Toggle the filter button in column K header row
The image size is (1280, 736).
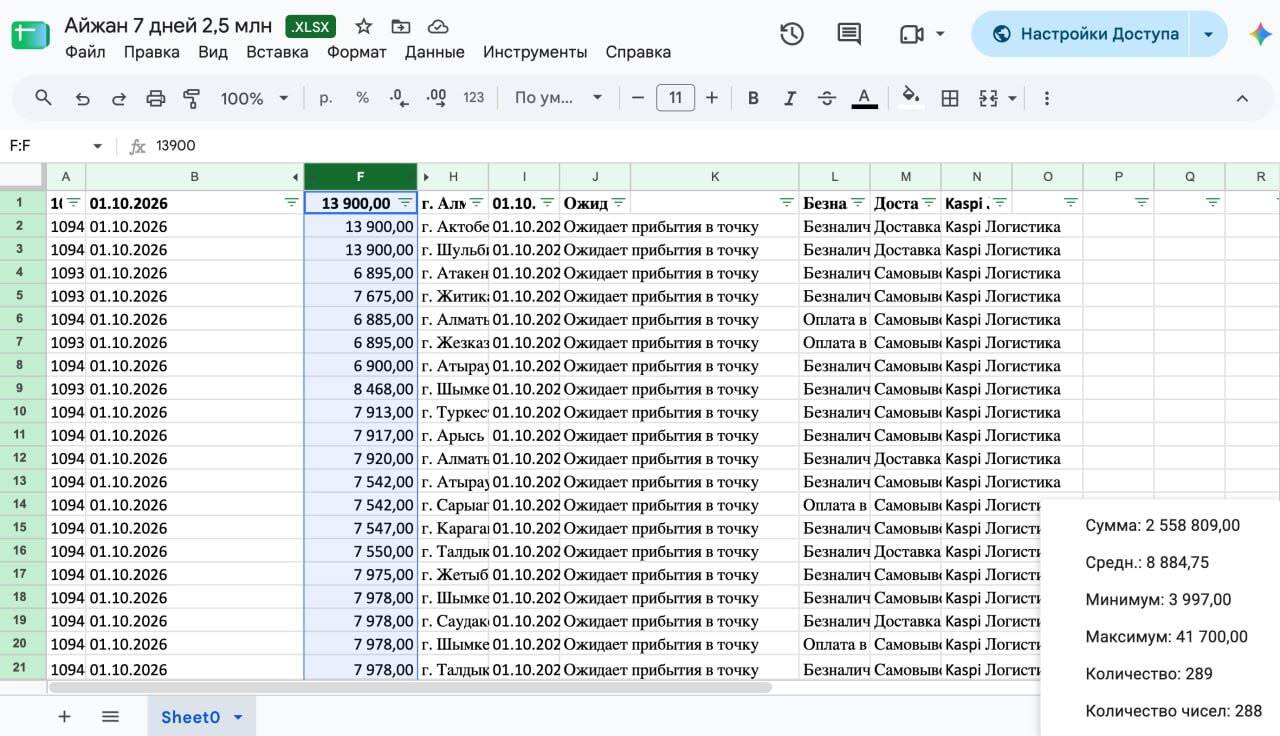pos(786,202)
